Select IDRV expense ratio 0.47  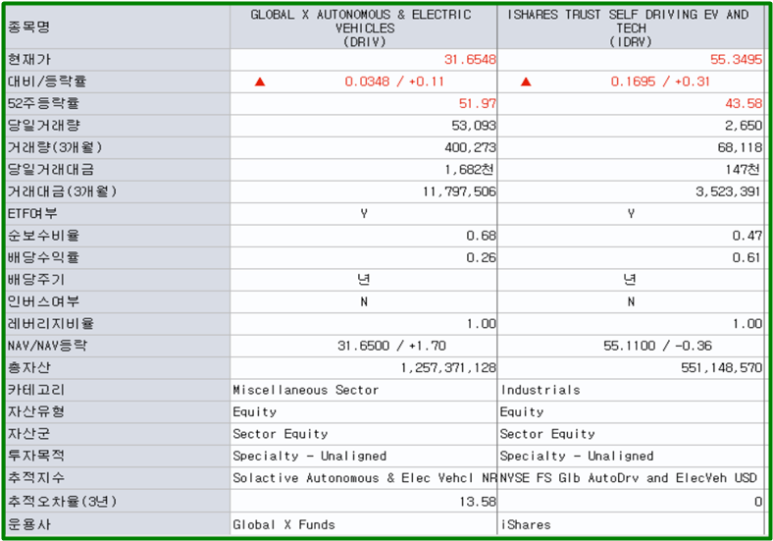tap(747, 236)
